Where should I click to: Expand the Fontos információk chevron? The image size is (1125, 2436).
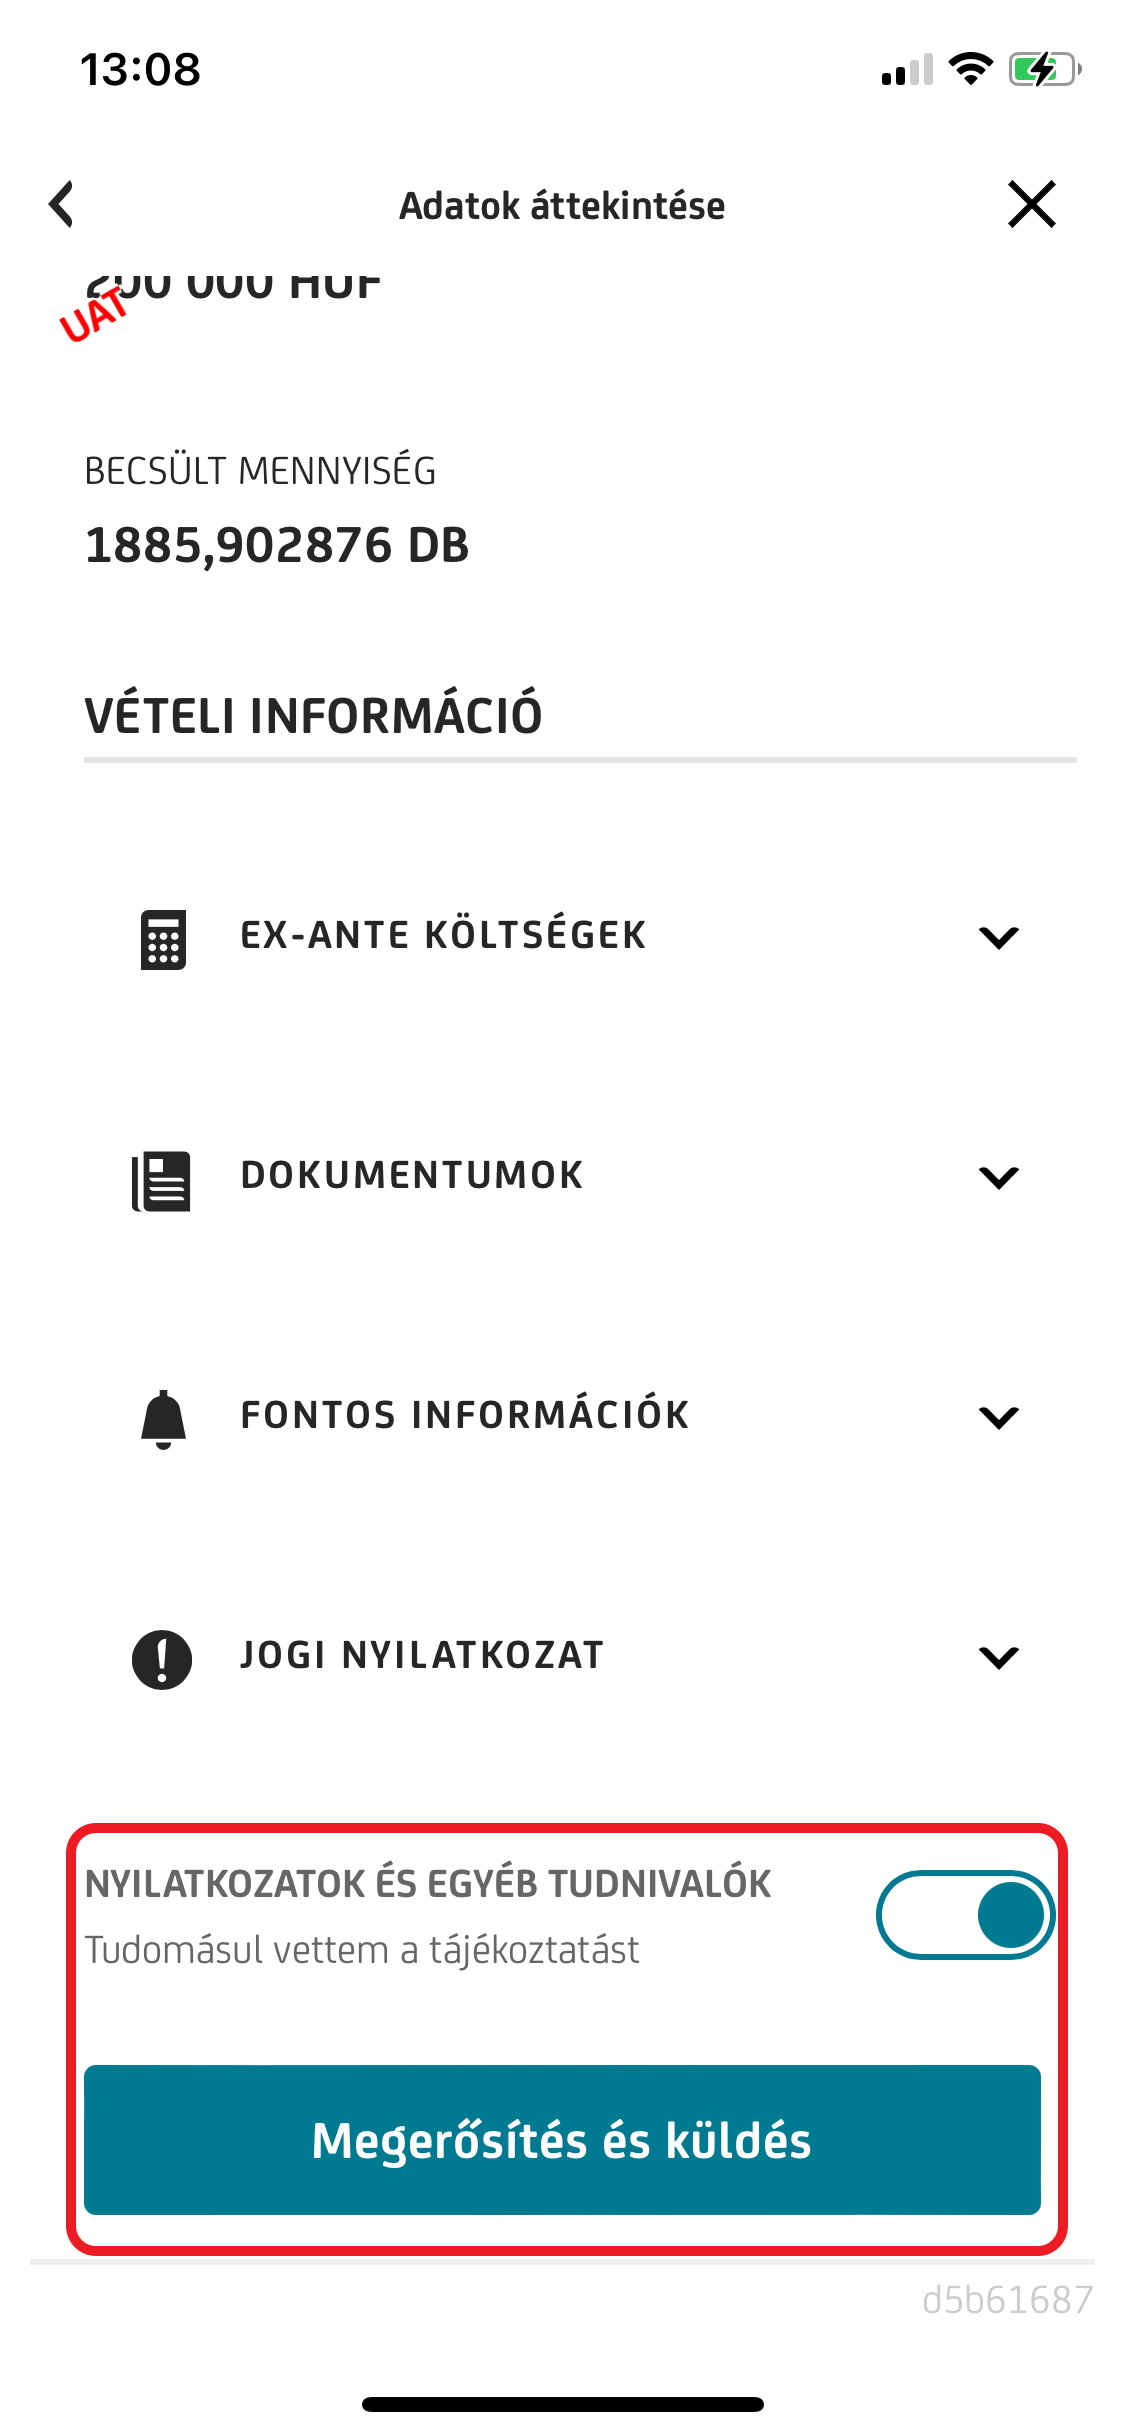998,1417
